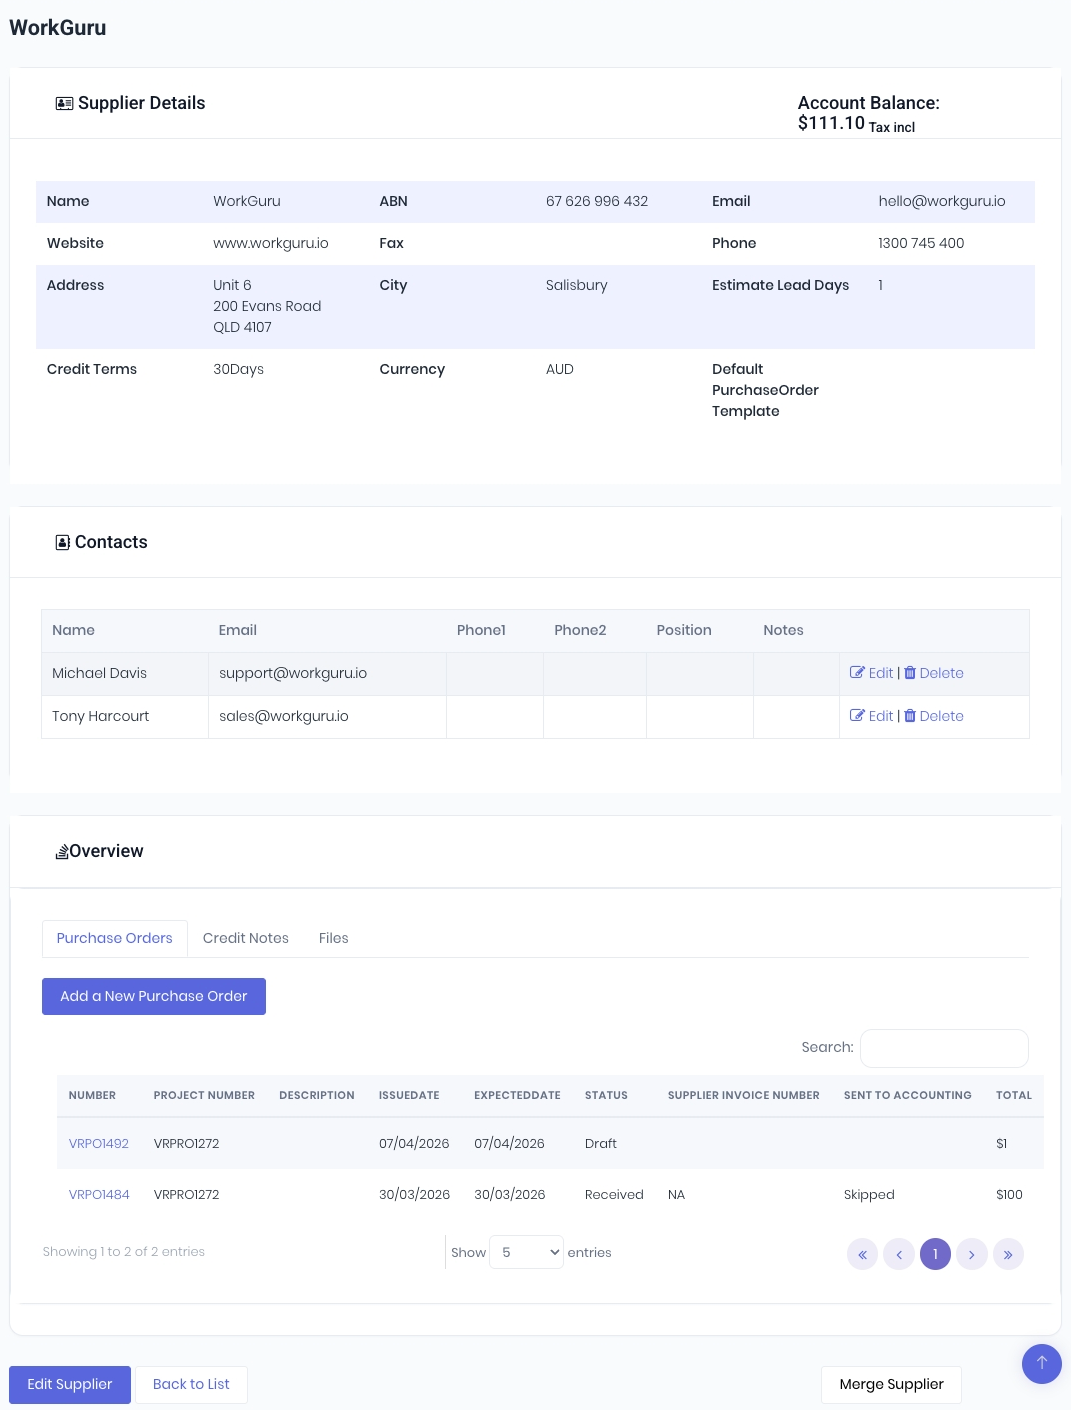Click Edit link for Michael Davis
Image resolution: width=1071 pixels, height=1410 pixels.
(x=881, y=673)
